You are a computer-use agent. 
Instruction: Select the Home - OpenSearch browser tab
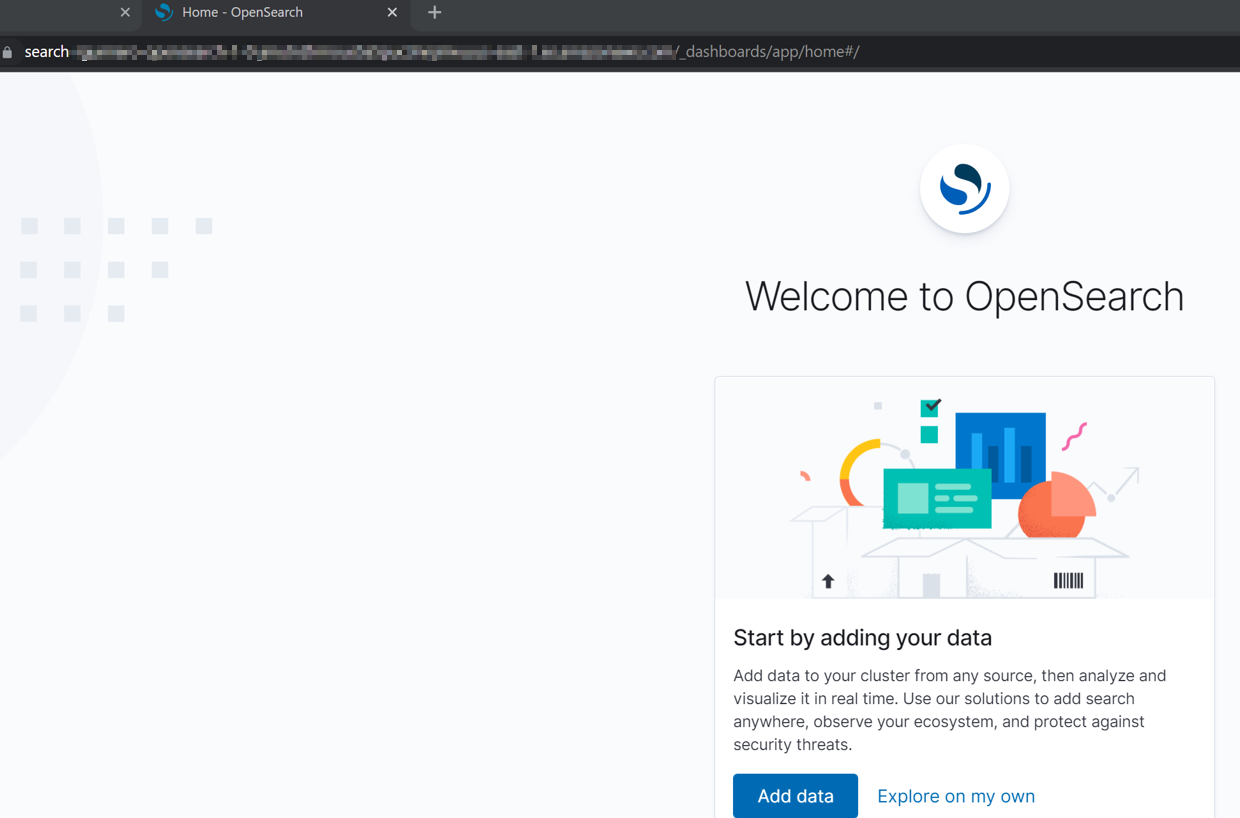[276, 13]
